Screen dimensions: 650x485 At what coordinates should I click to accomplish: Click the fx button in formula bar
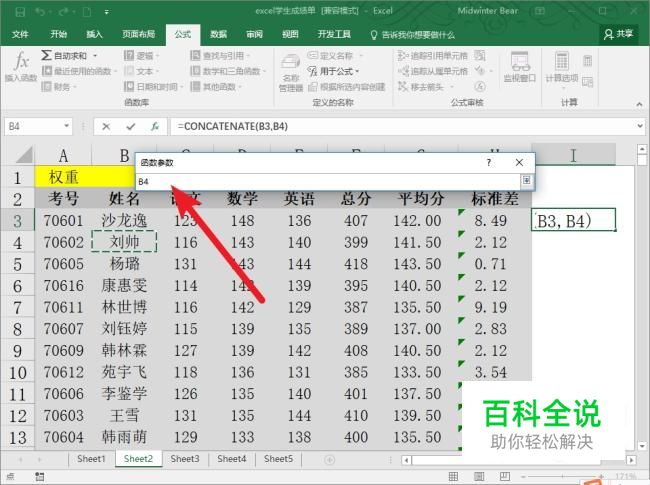tap(155, 126)
